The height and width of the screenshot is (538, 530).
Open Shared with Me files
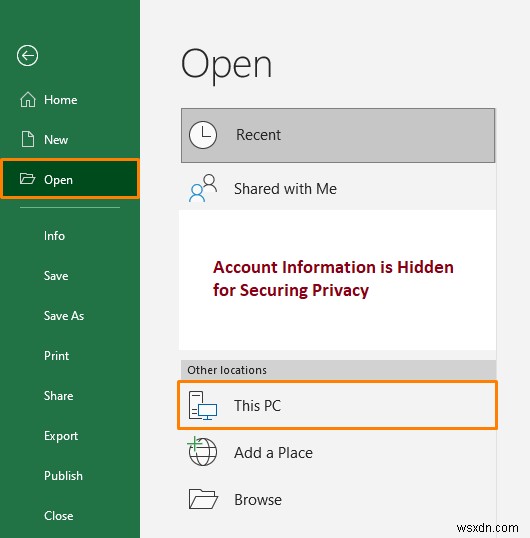(x=338, y=188)
